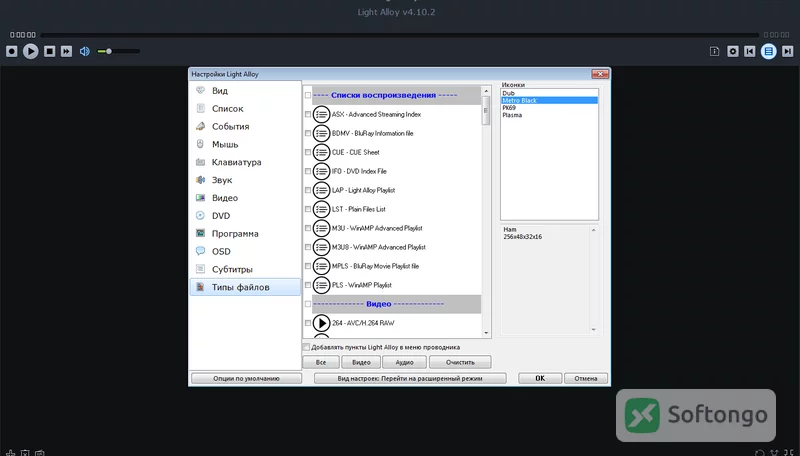The width and height of the screenshot is (800, 456).
Task: Select PK69 icon set
Action: pos(549,108)
